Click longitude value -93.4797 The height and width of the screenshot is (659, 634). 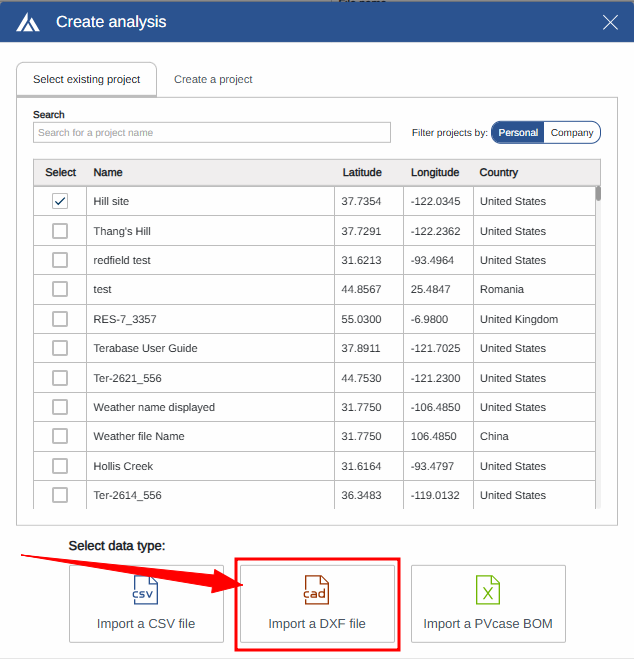pyautogui.click(x=432, y=466)
